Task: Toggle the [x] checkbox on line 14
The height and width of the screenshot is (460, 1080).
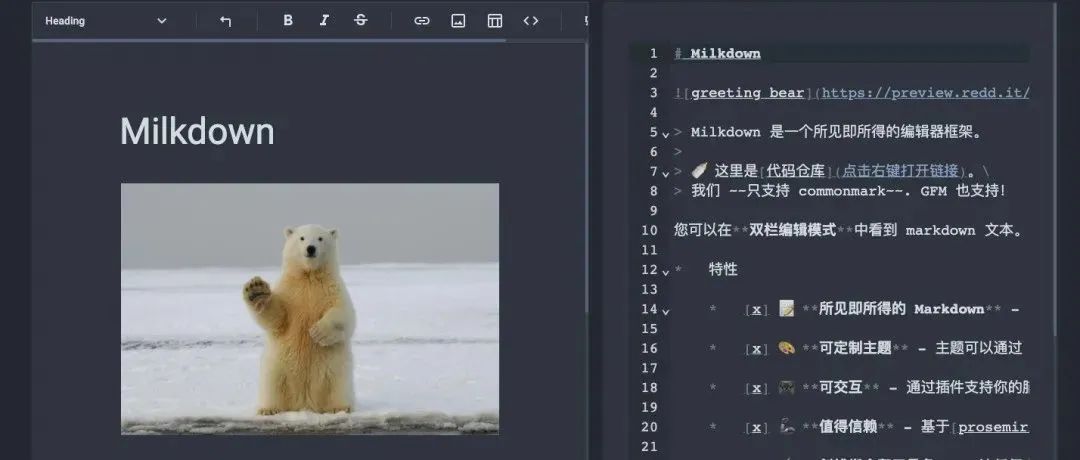Action: [x=756, y=309]
